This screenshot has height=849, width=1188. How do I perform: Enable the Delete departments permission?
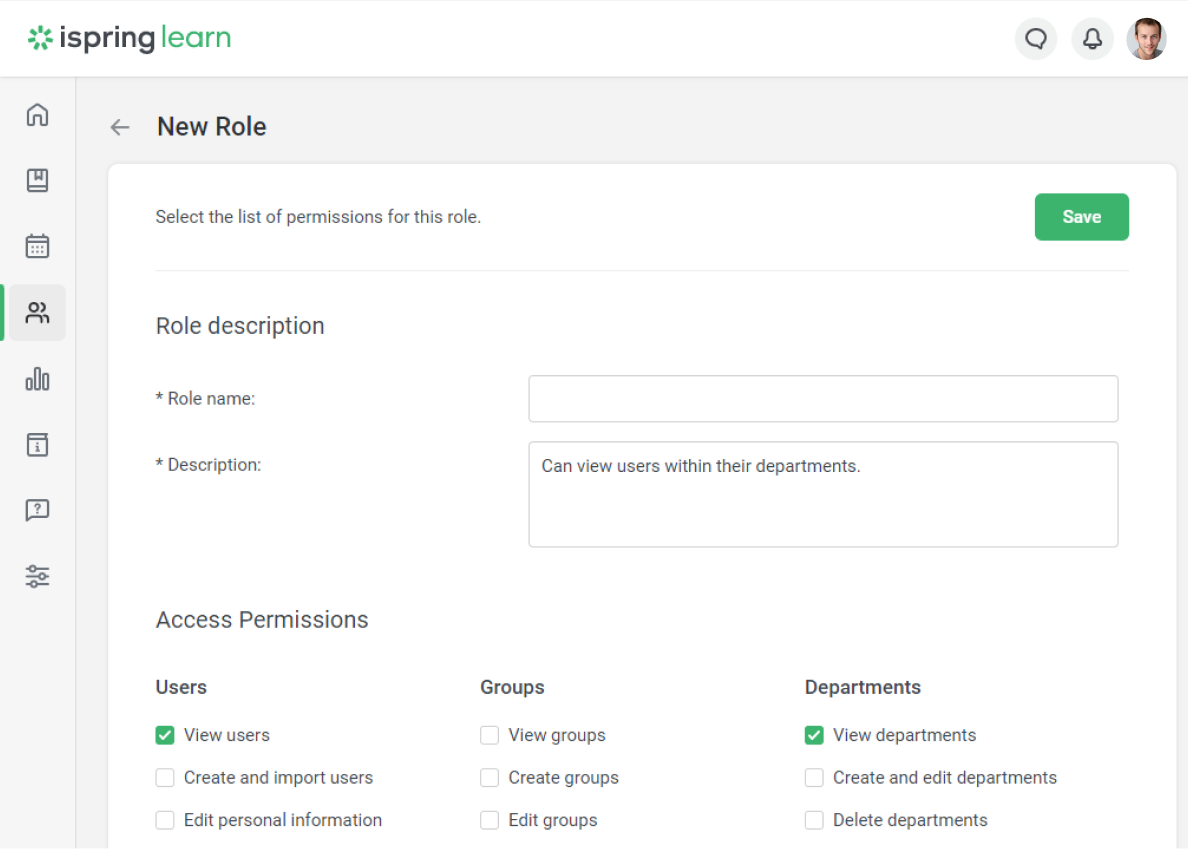click(x=813, y=819)
